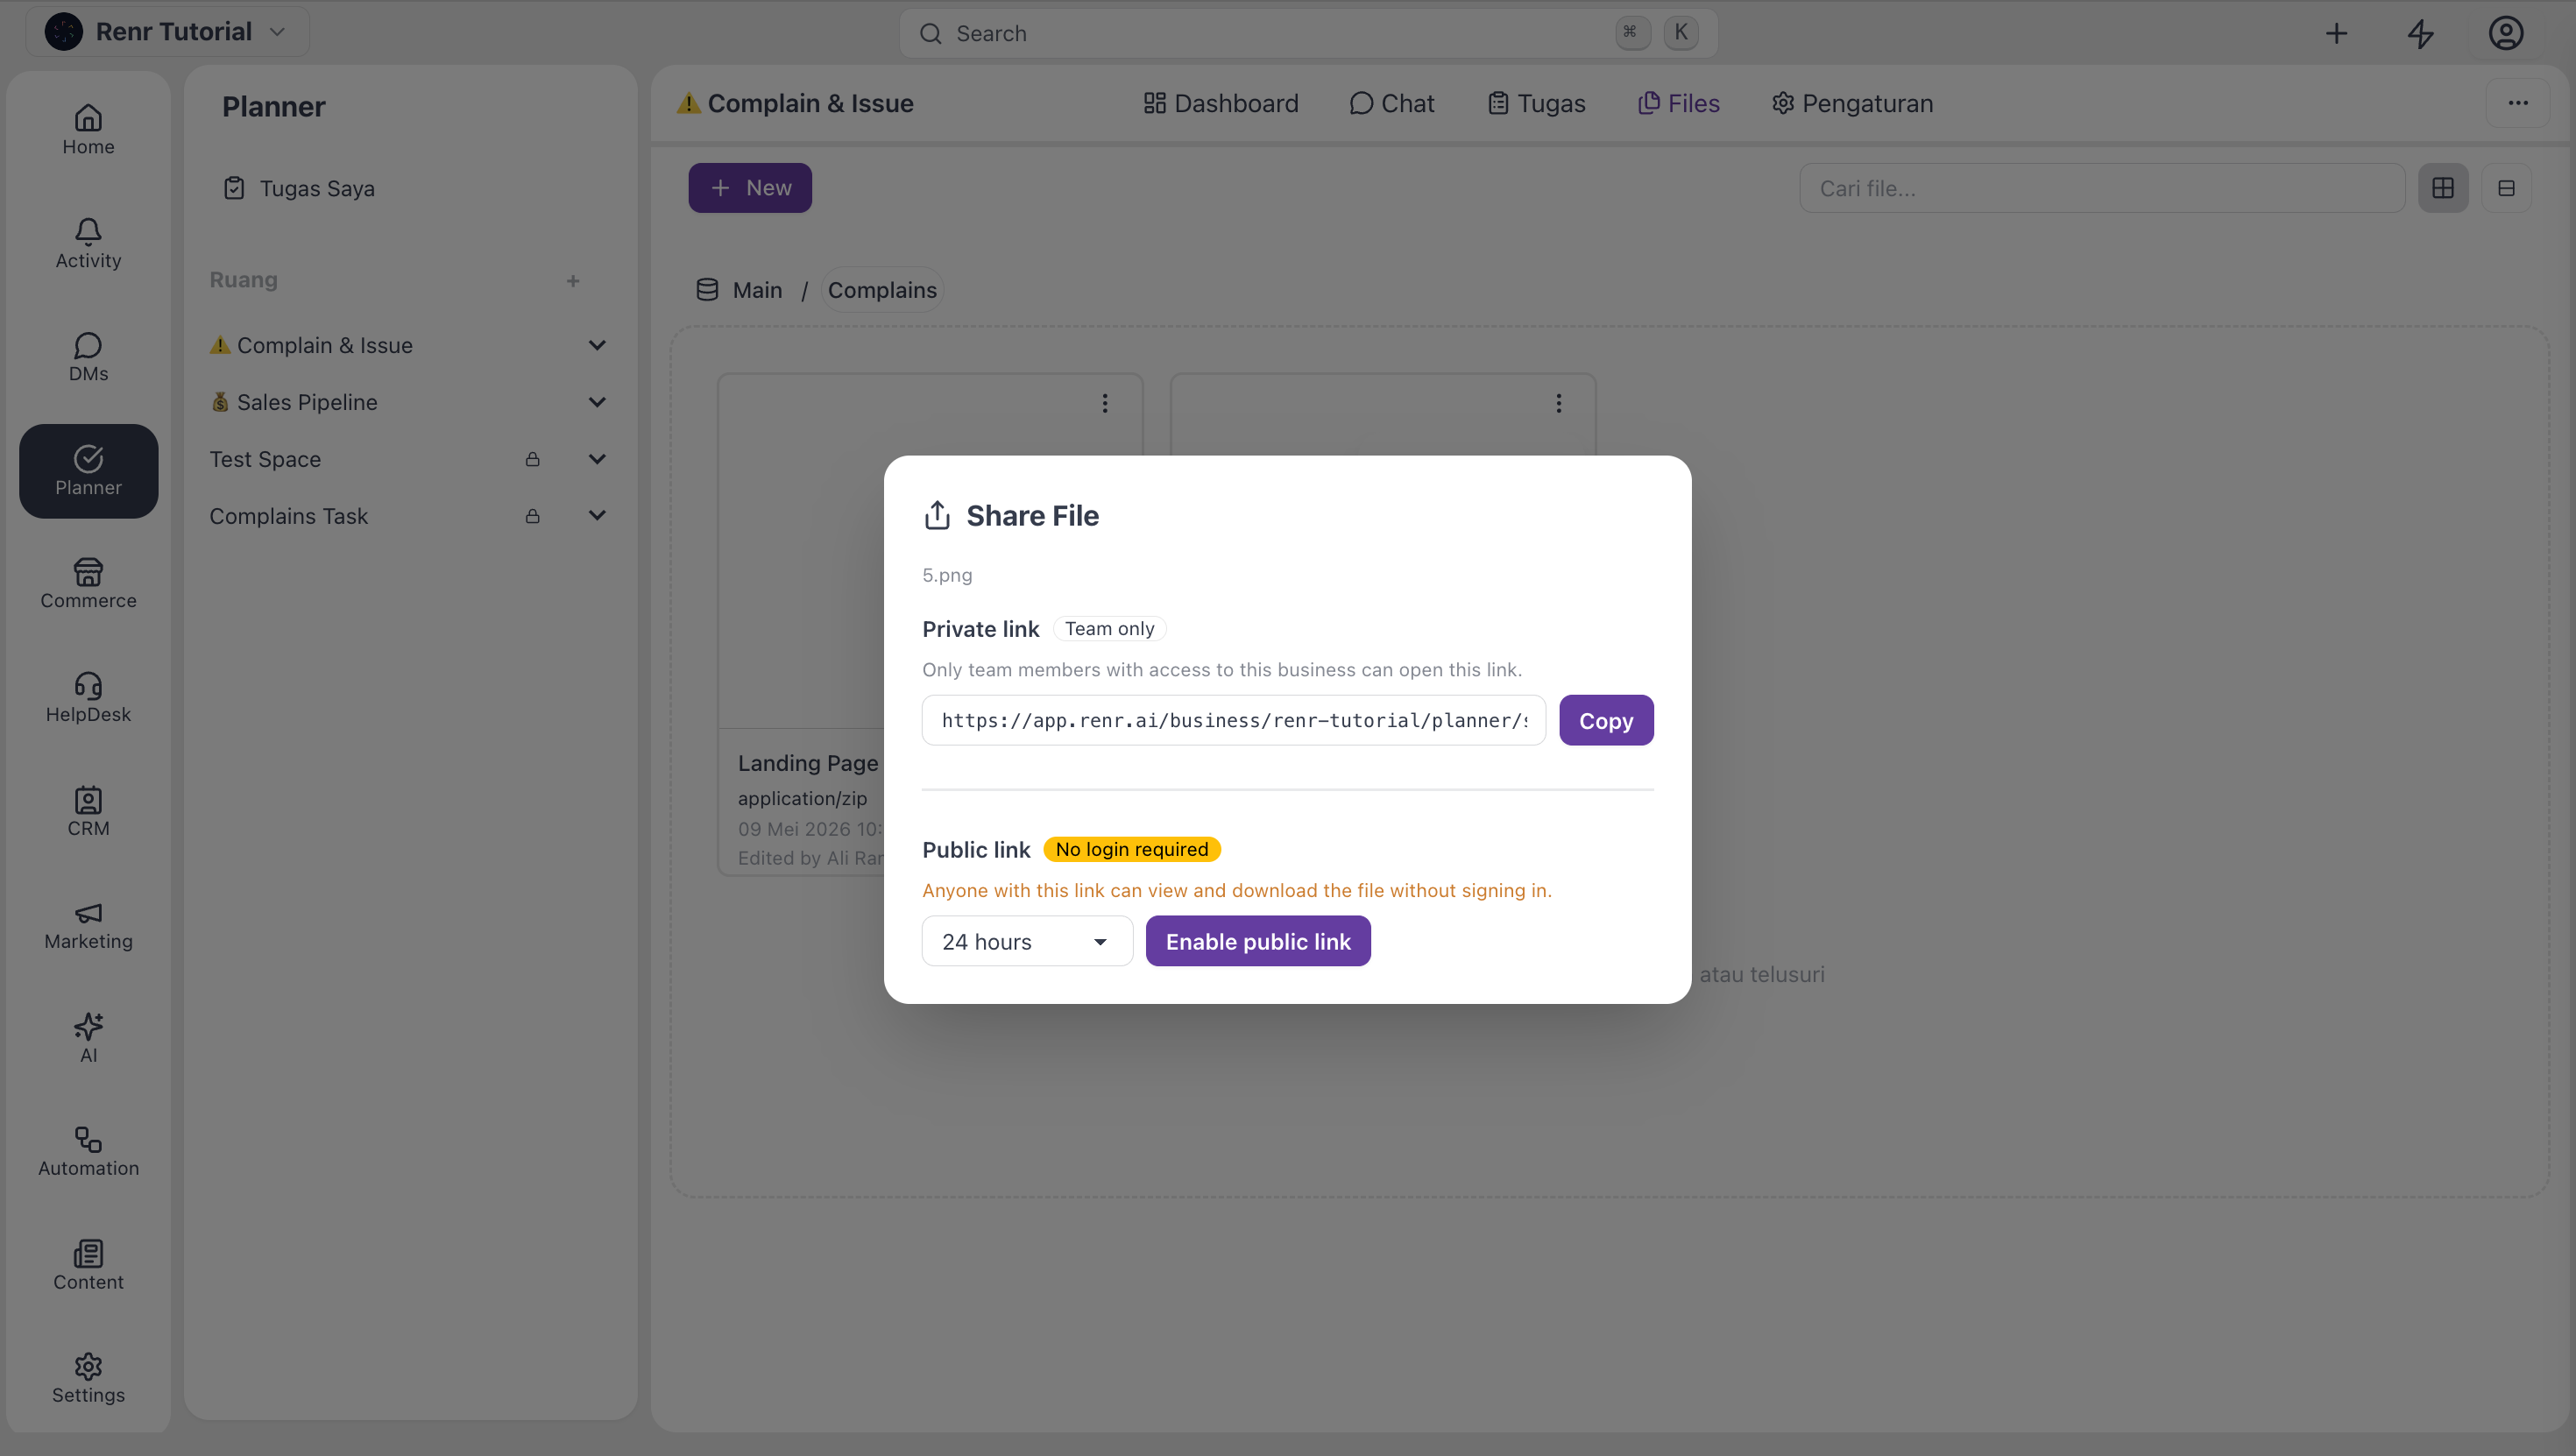2576x1456 pixels.
Task: Open the Renr Tutorial workspace switcher
Action: (167, 32)
